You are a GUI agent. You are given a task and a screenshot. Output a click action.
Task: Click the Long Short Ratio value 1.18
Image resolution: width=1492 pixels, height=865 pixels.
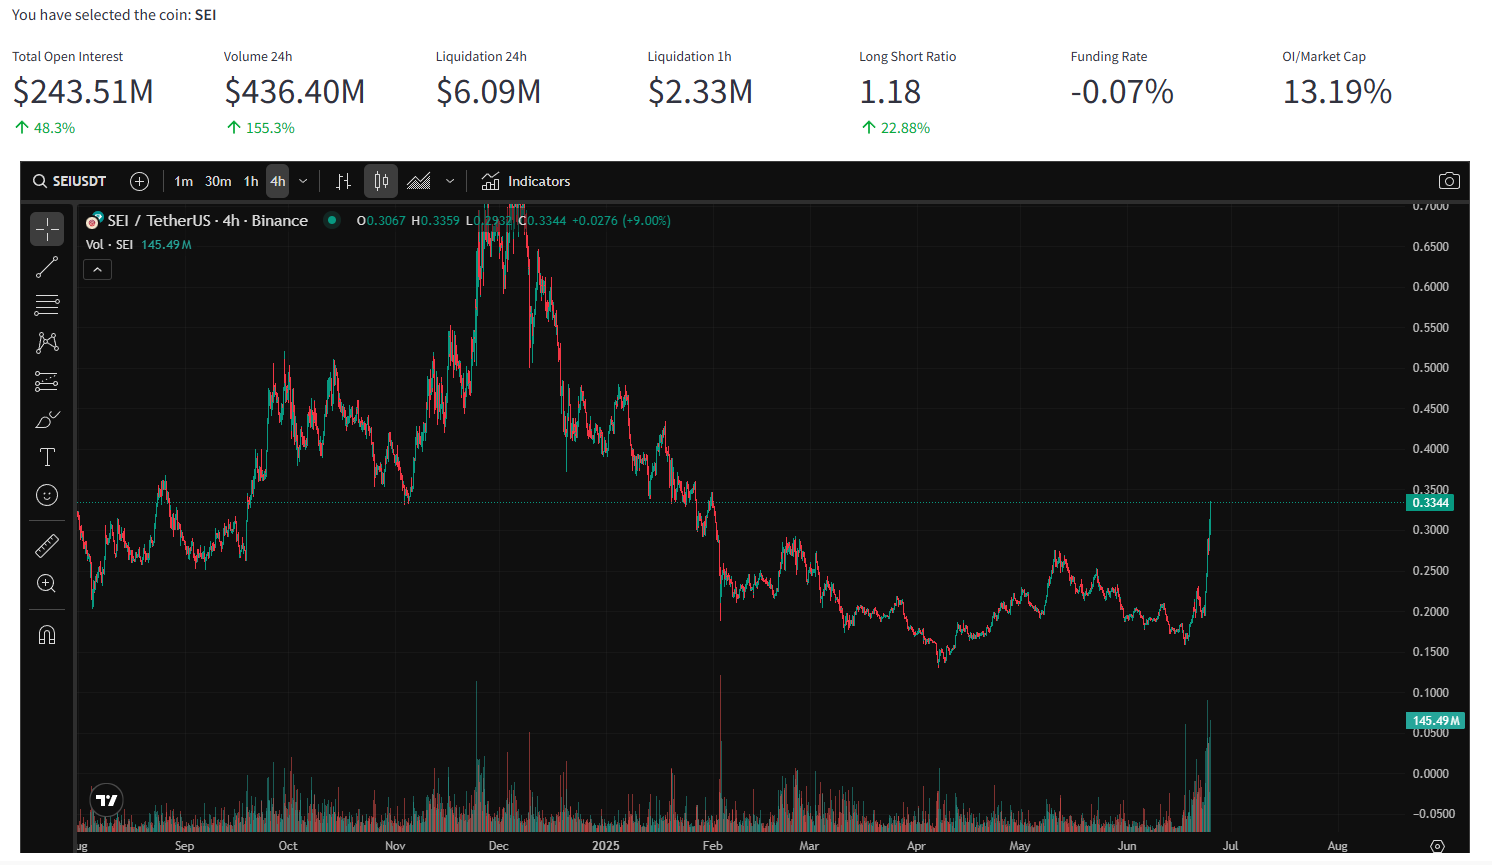(890, 92)
